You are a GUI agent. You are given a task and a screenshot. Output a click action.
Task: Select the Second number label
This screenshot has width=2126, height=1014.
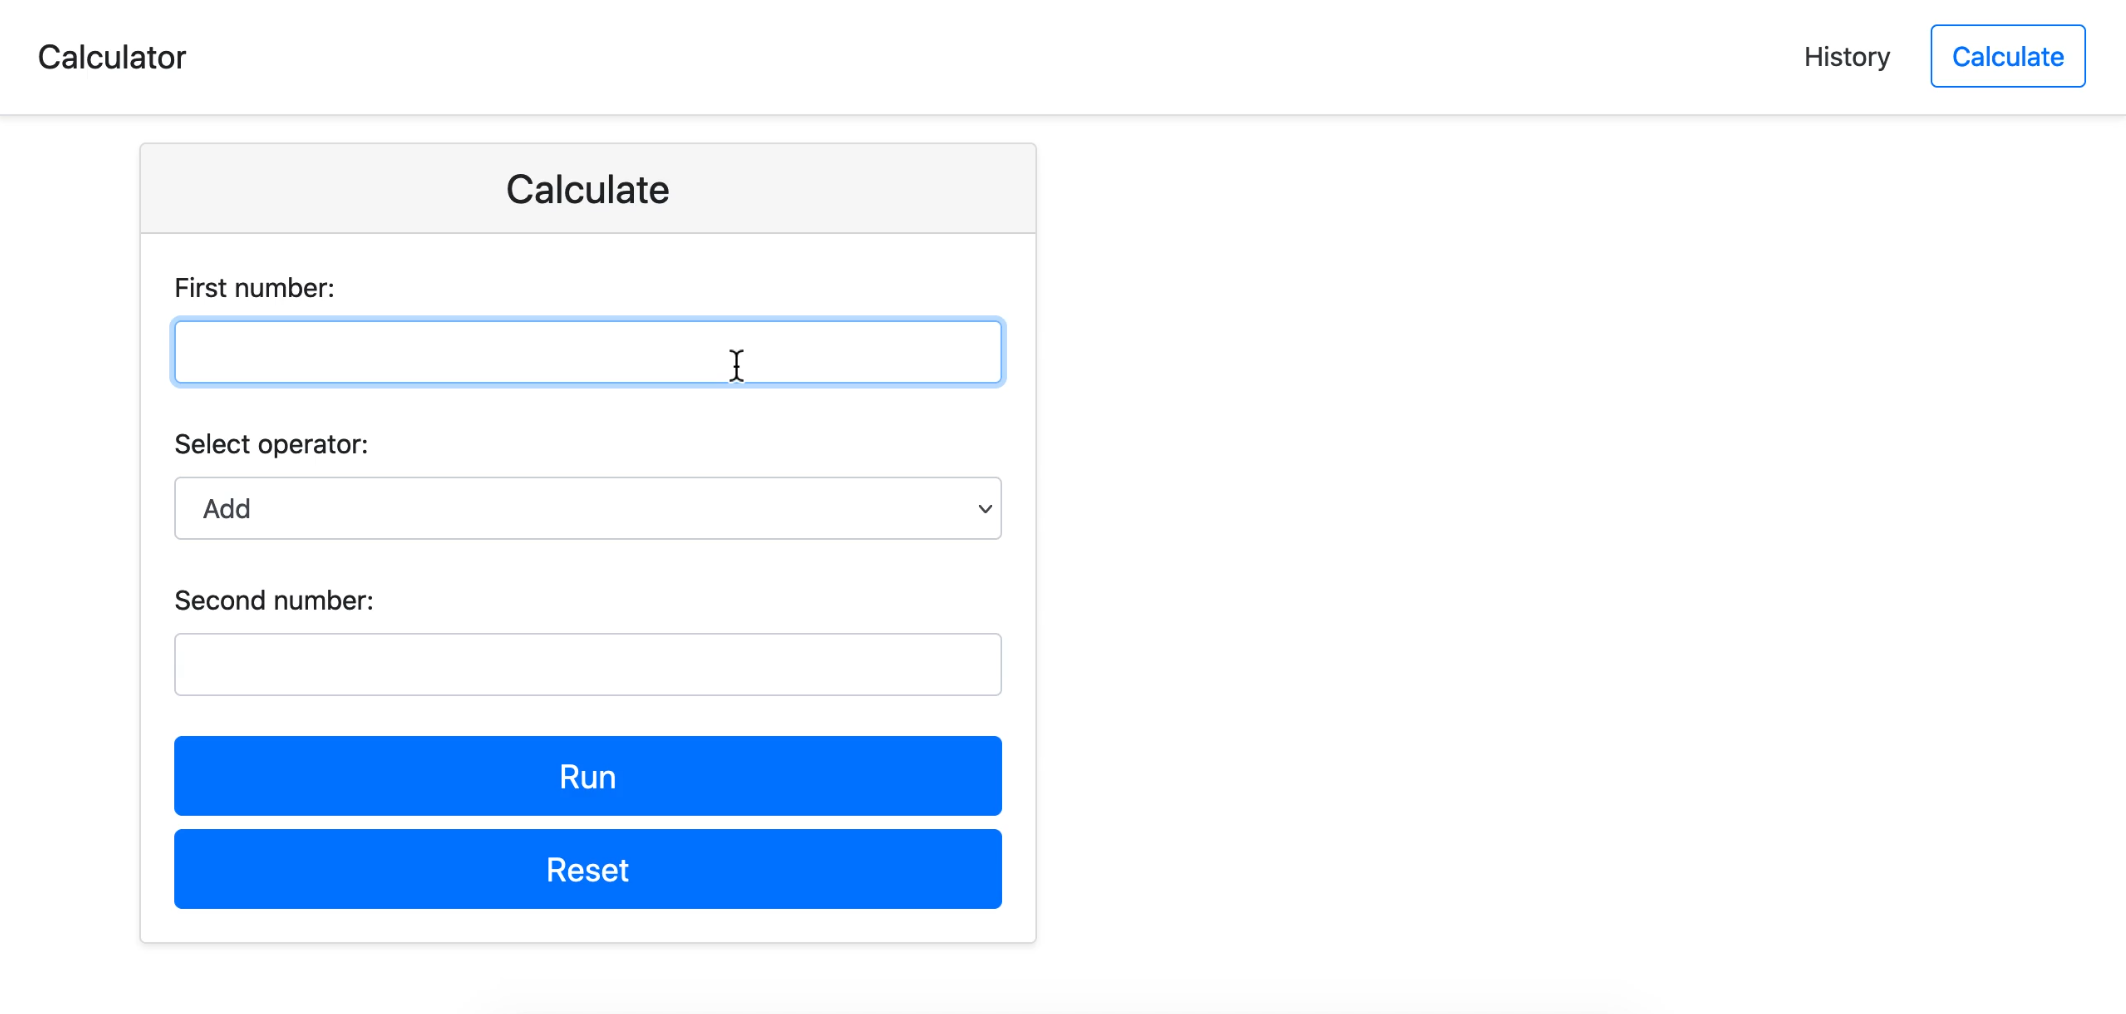point(273,600)
